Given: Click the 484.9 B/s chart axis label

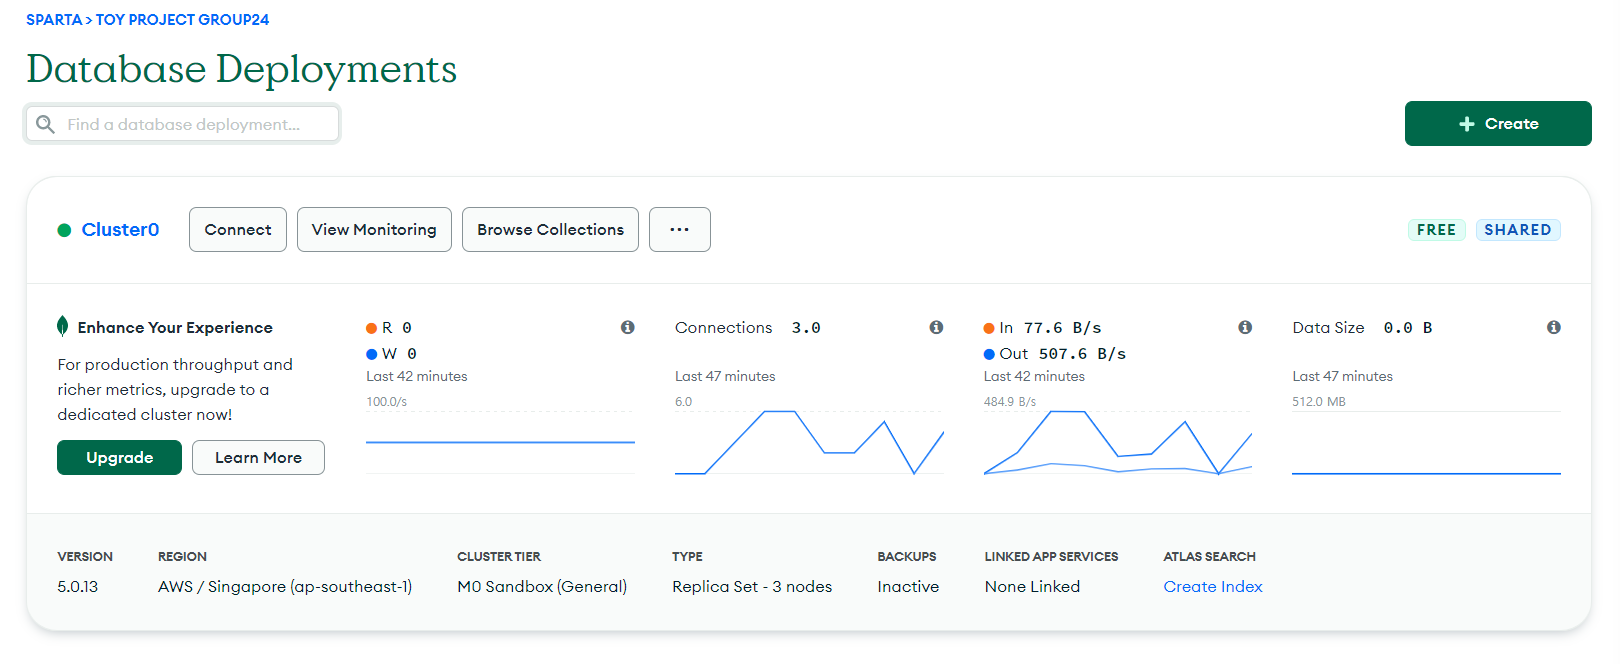Looking at the screenshot, I should 1010,402.
